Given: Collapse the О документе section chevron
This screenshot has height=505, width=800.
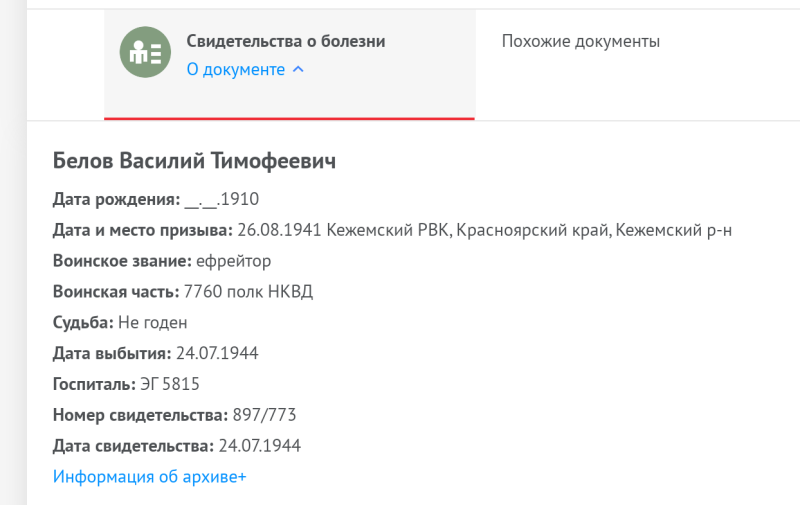Looking at the screenshot, I should [x=298, y=69].
